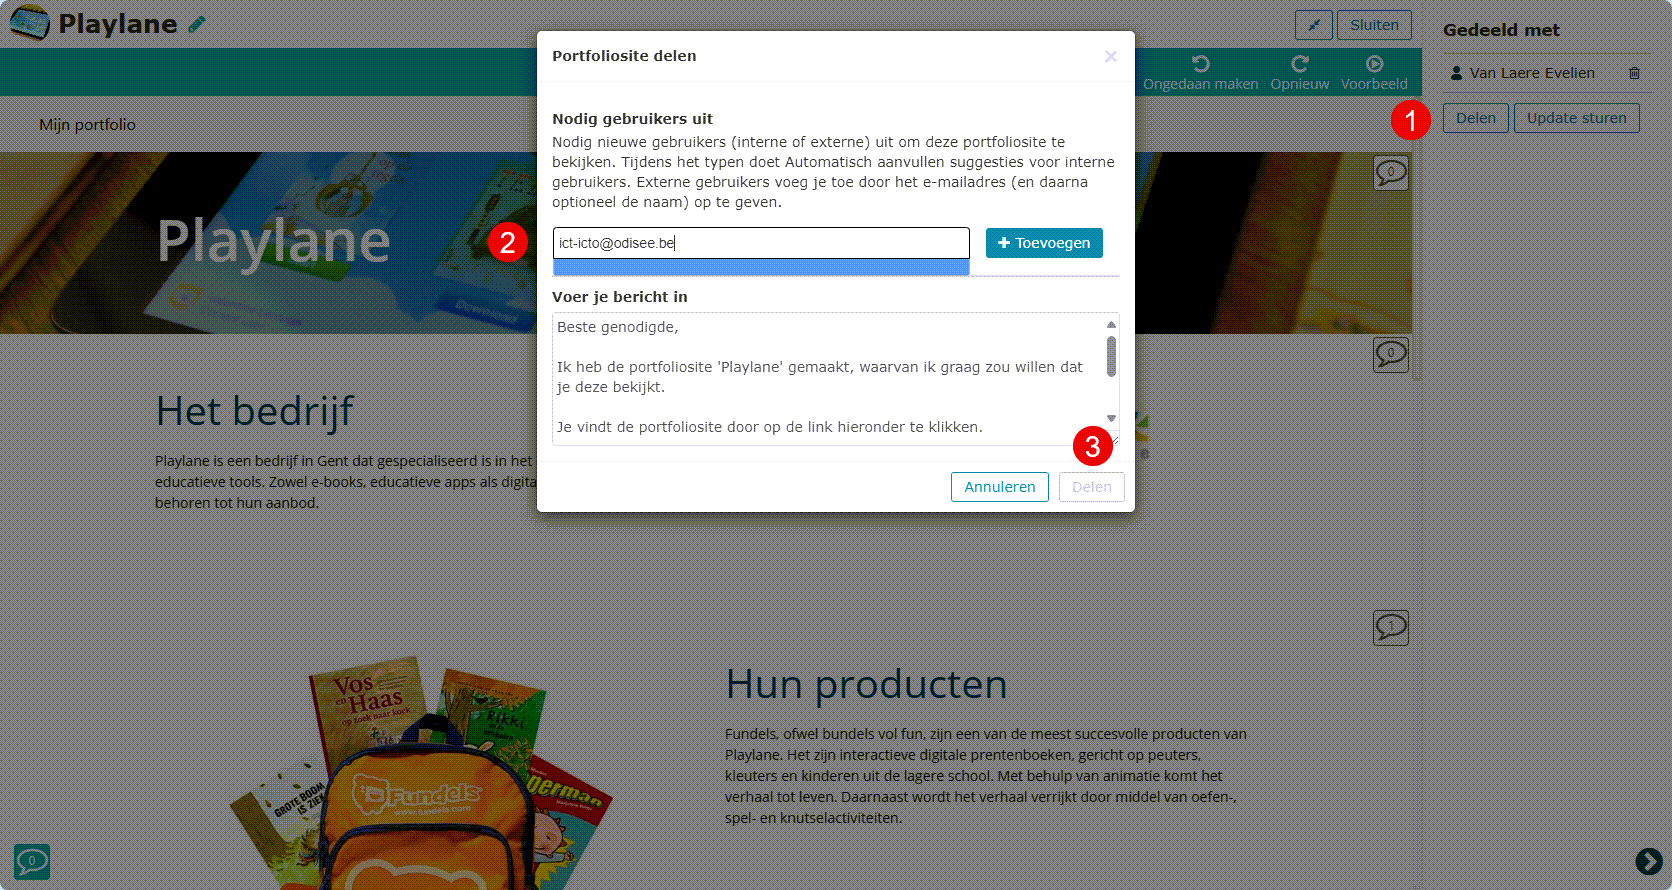Click the Hun producten heading
The height and width of the screenshot is (890, 1672).
[866, 684]
